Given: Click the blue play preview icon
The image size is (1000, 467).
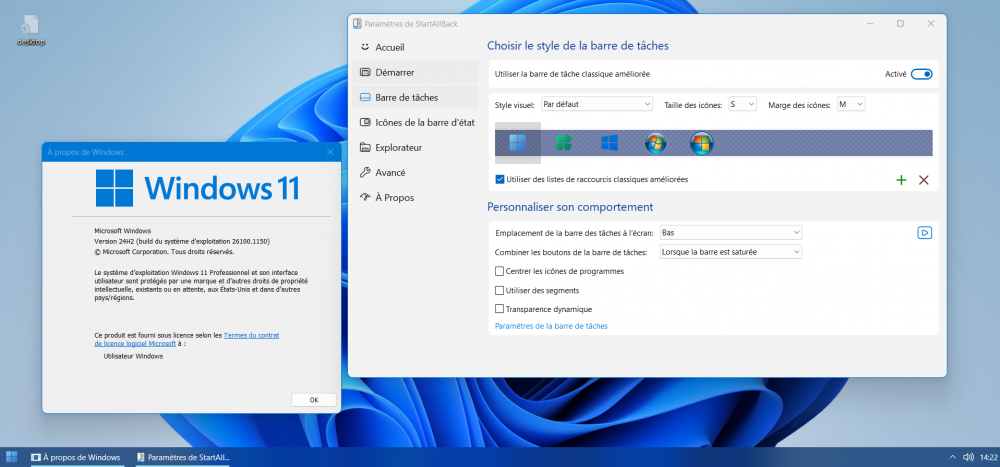Looking at the screenshot, I should (925, 233).
